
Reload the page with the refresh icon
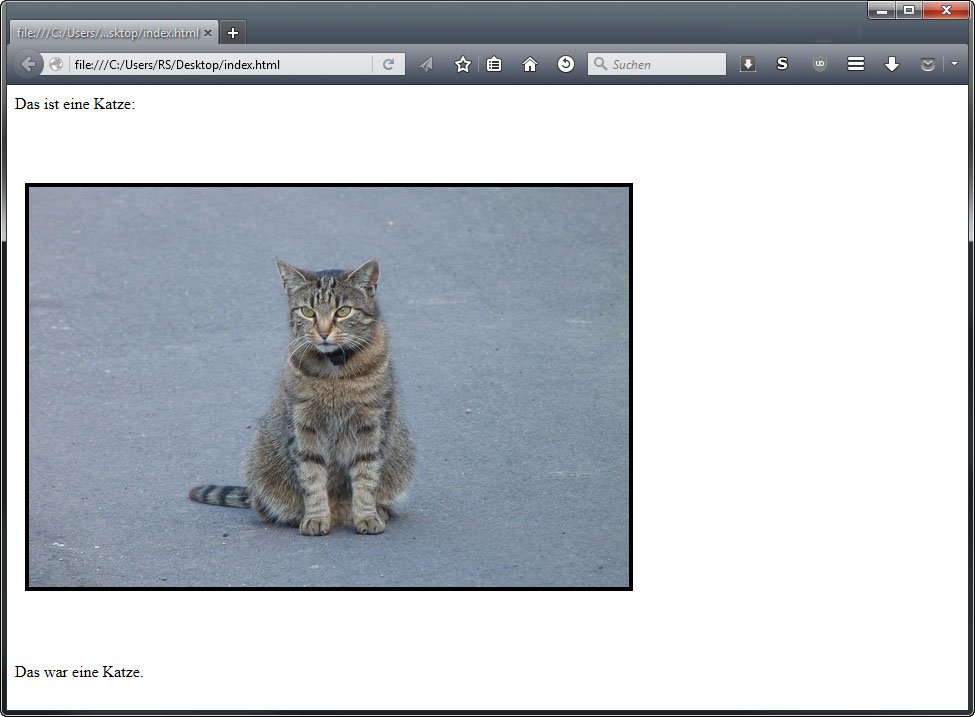click(x=388, y=64)
